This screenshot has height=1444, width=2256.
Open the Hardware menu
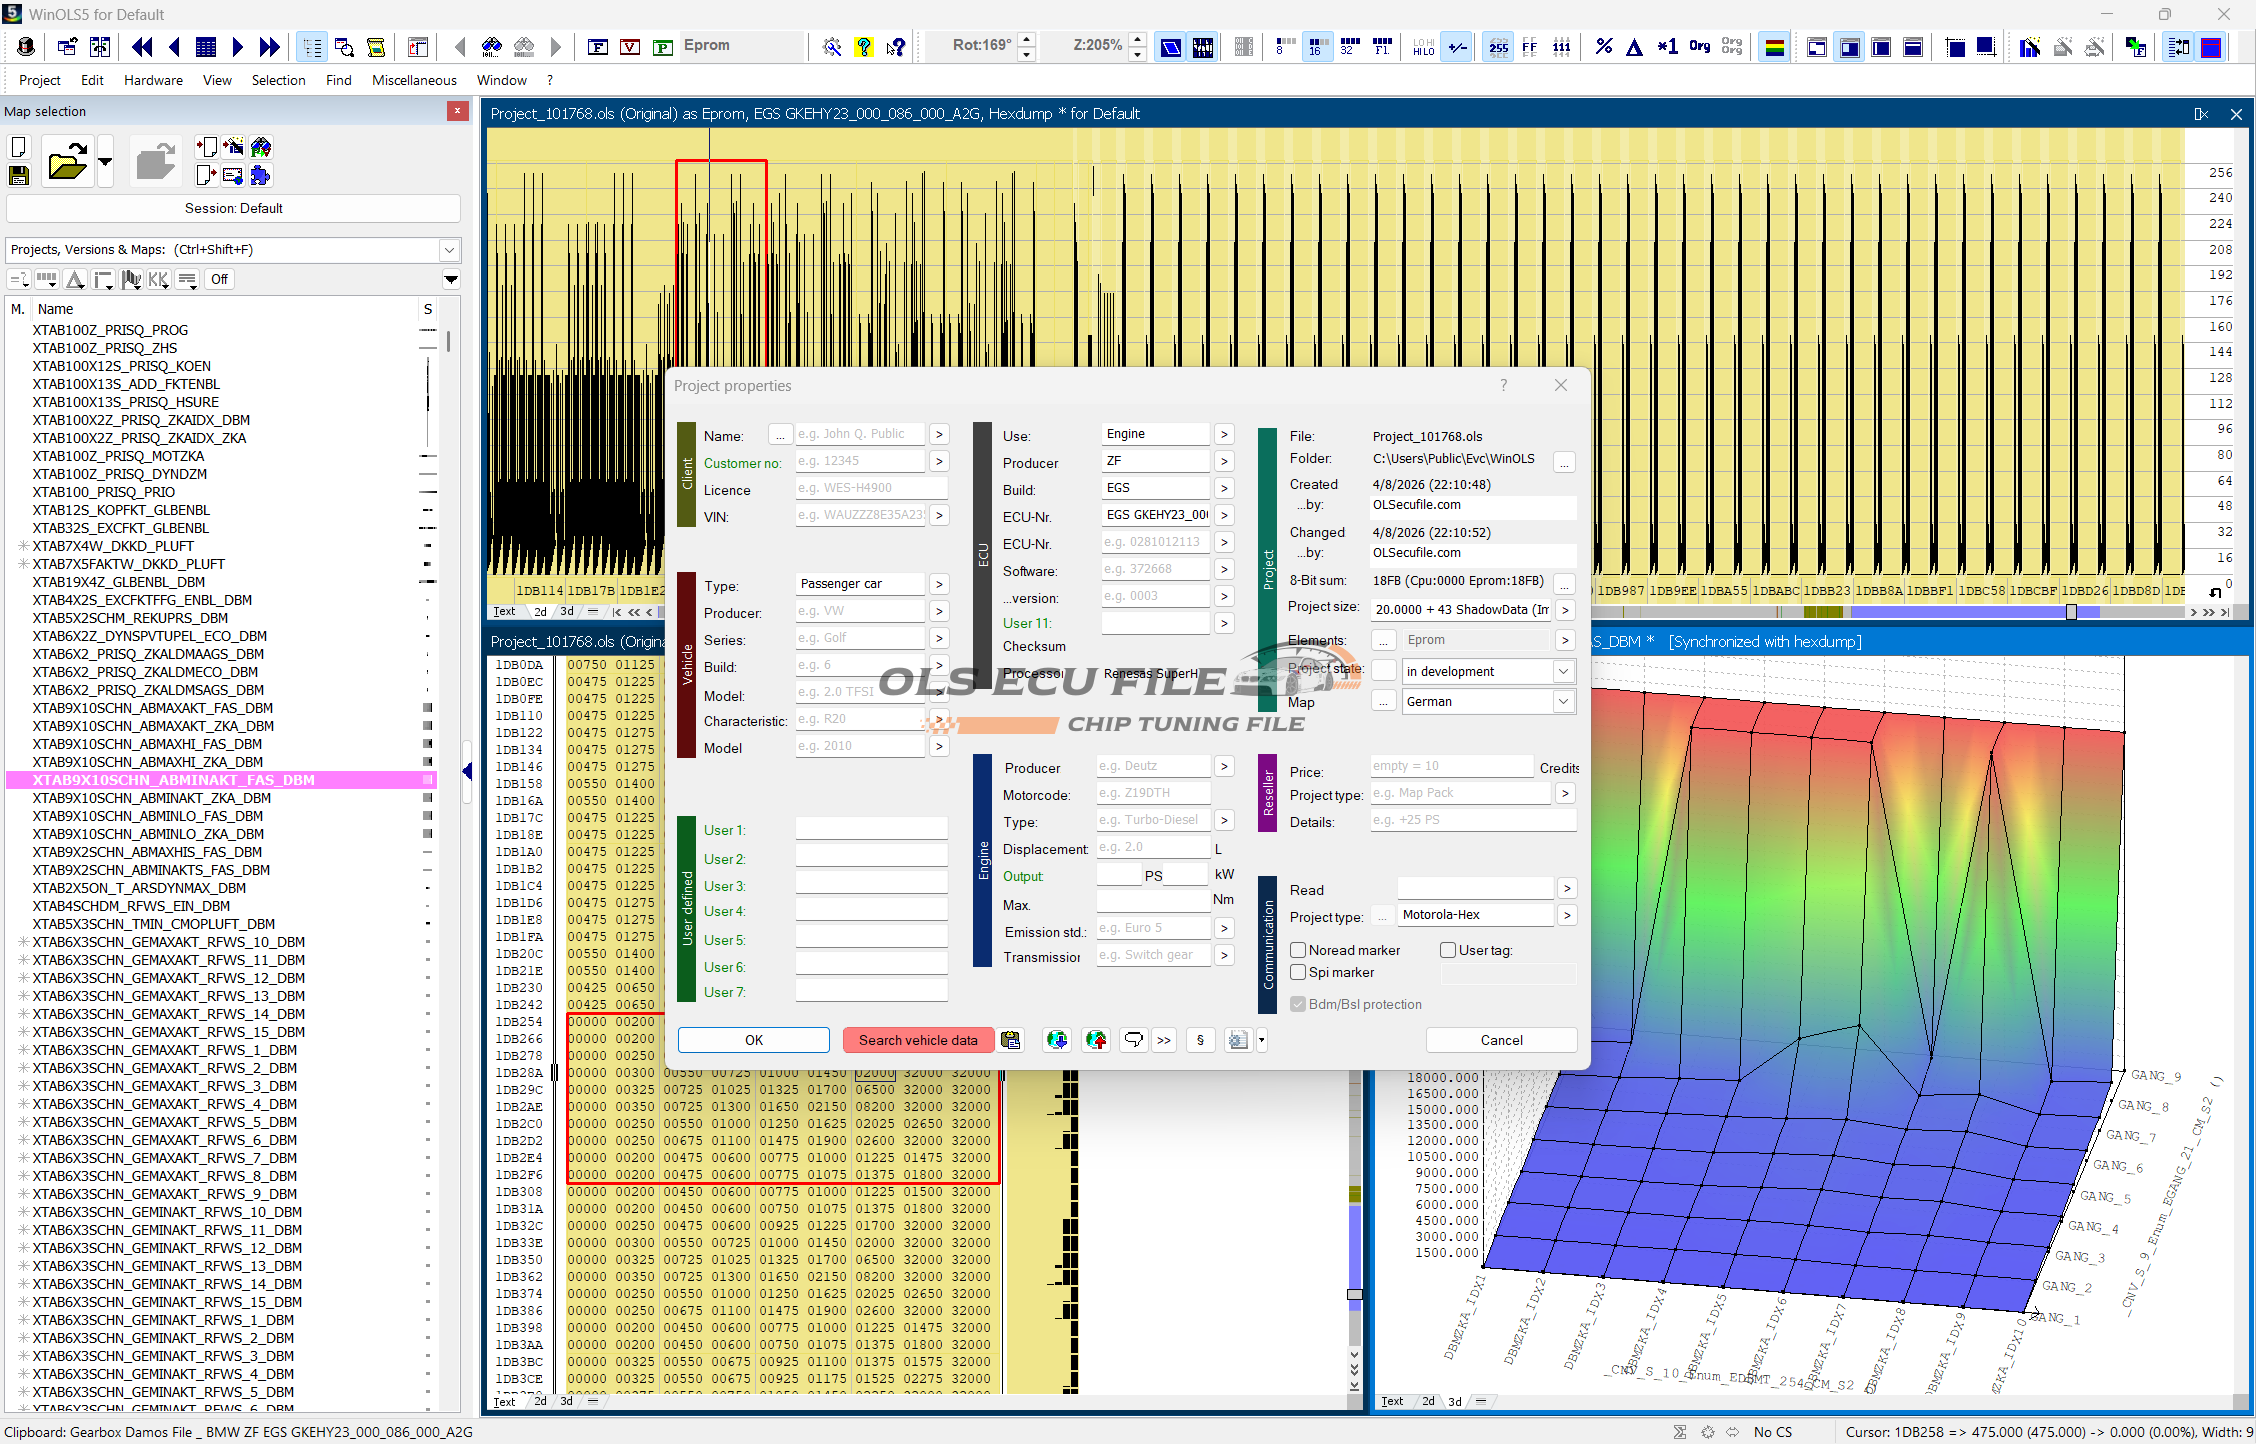click(153, 80)
